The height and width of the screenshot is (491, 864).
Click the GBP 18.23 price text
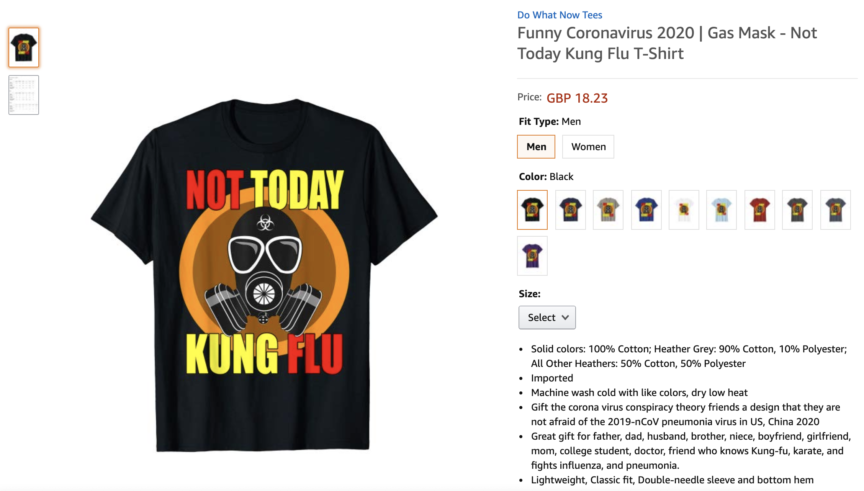tap(577, 98)
